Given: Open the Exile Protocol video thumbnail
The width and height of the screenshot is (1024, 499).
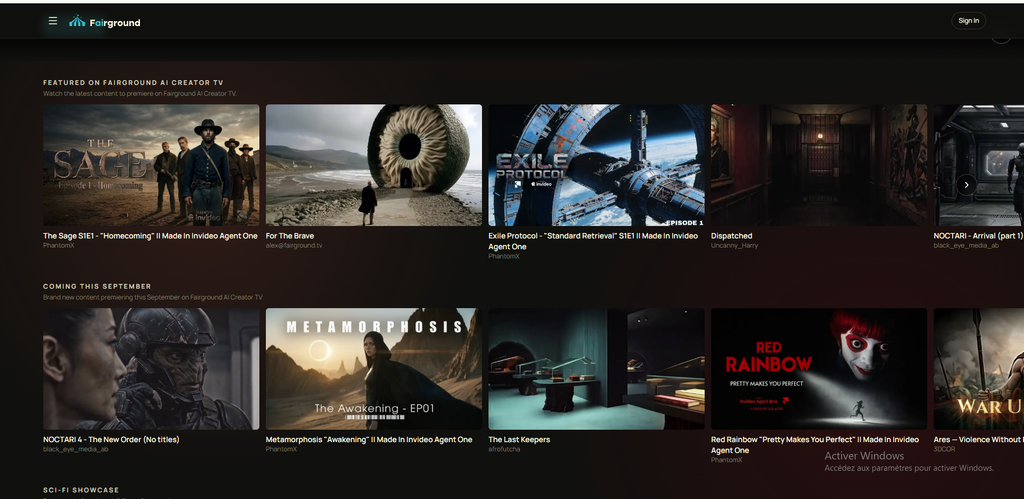Looking at the screenshot, I should click(x=596, y=165).
